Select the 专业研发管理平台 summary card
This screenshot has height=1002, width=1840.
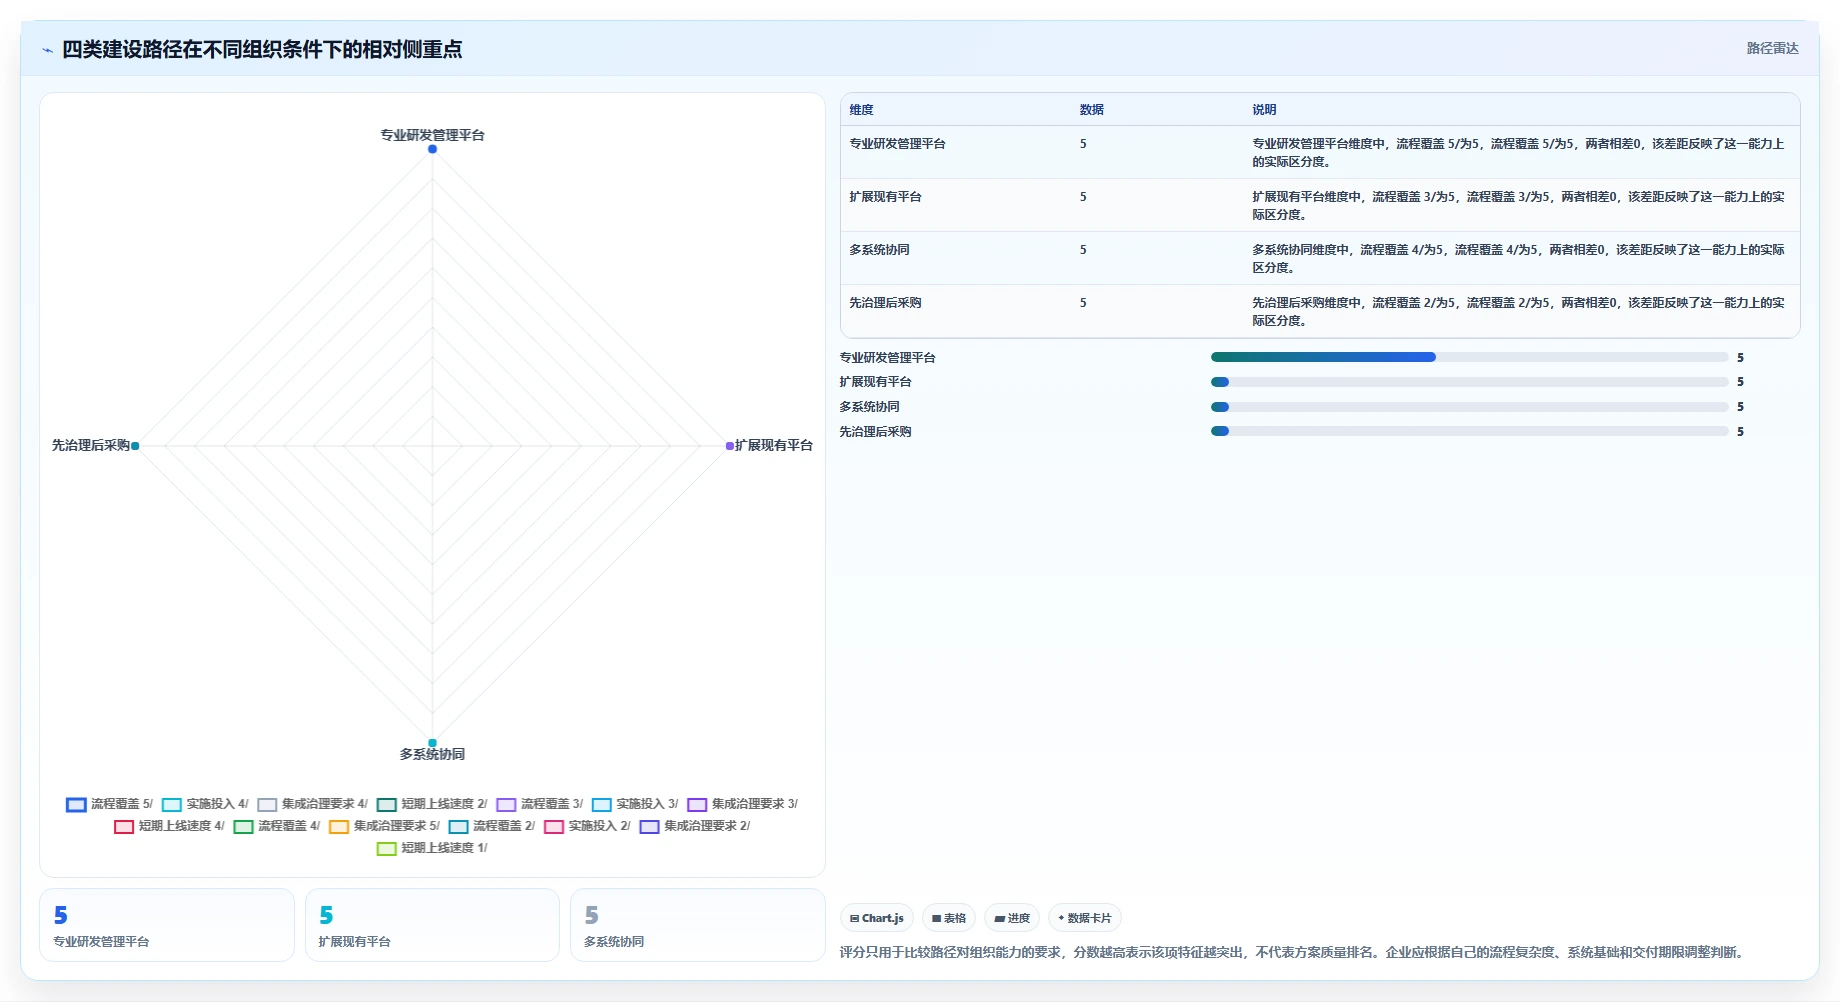tap(167, 925)
